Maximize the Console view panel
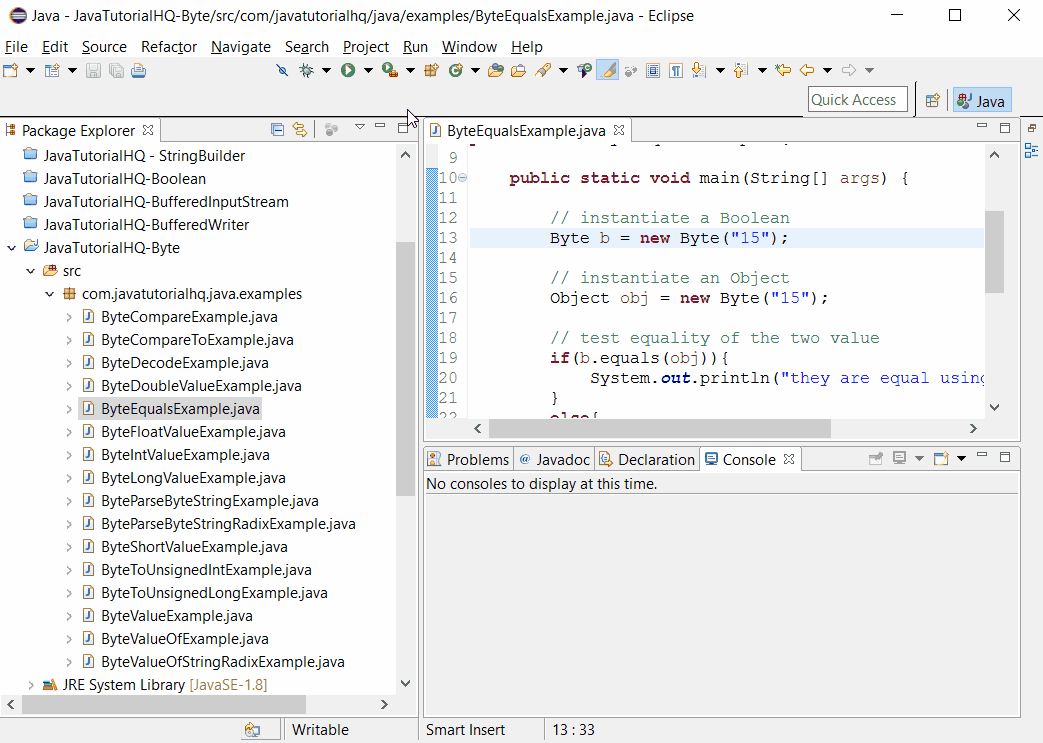 [x=1005, y=457]
